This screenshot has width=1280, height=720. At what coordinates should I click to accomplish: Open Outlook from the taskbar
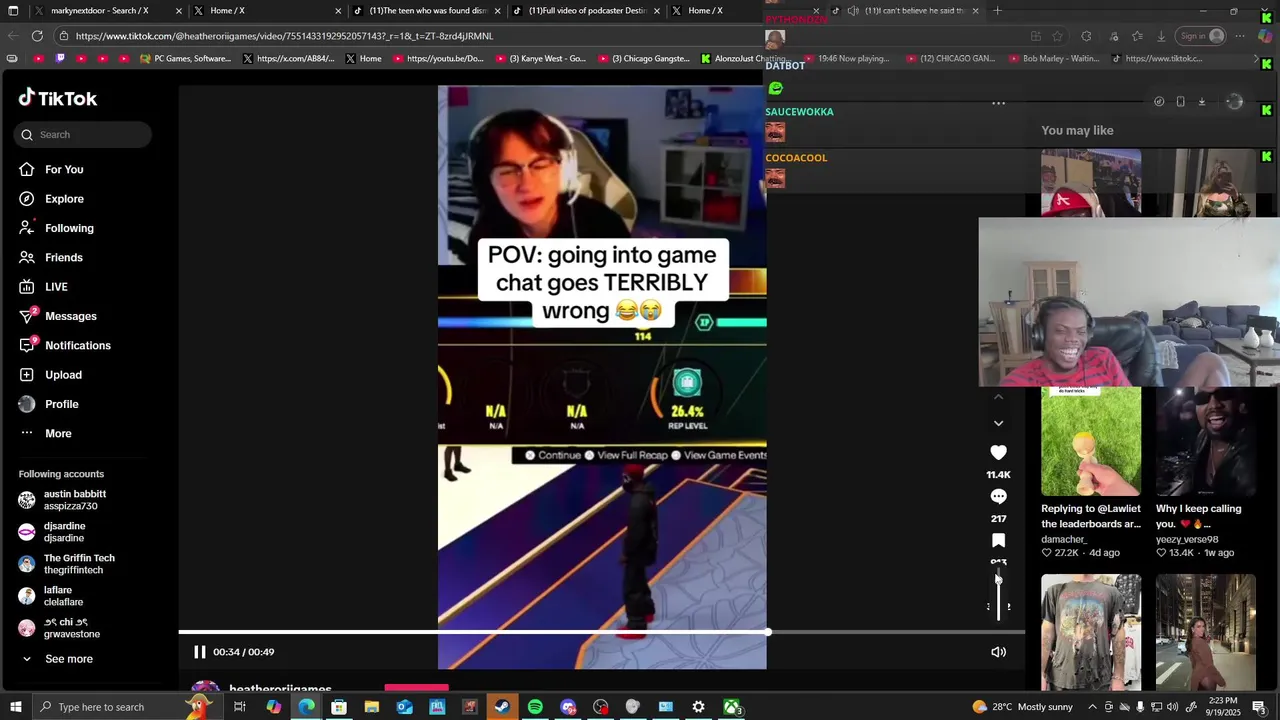tap(404, 707)
